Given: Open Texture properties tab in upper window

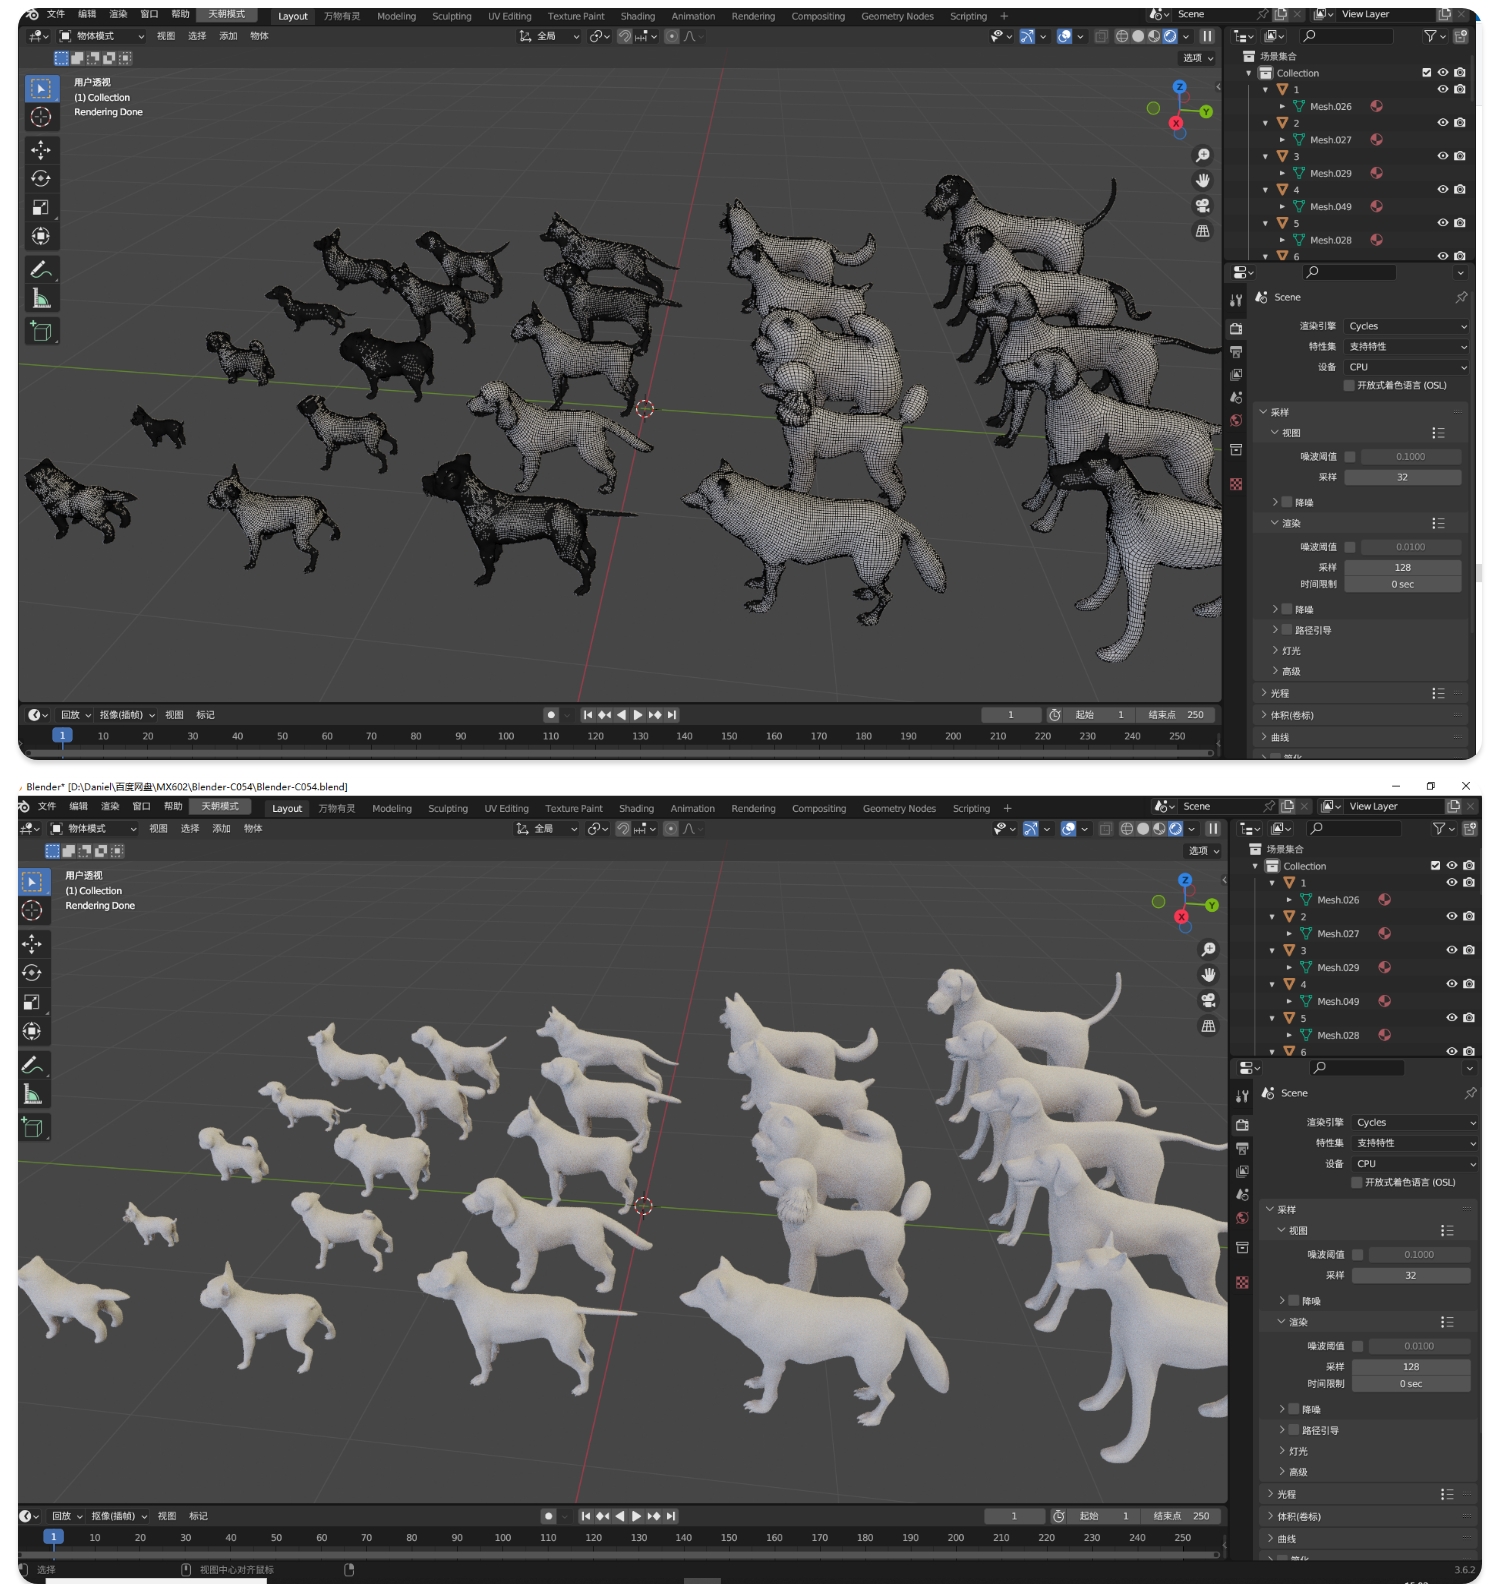Looking at the screenshot, I should pyautogui.click(x=1236, y=484).
